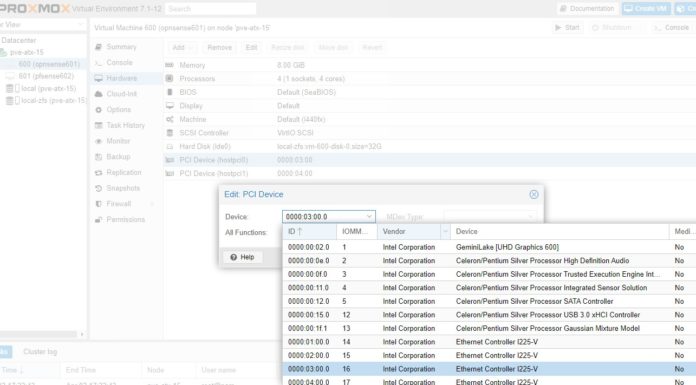Screen dimensions: 696x385
Task: Open the Firewall section
Action: [x=118, y=204]
